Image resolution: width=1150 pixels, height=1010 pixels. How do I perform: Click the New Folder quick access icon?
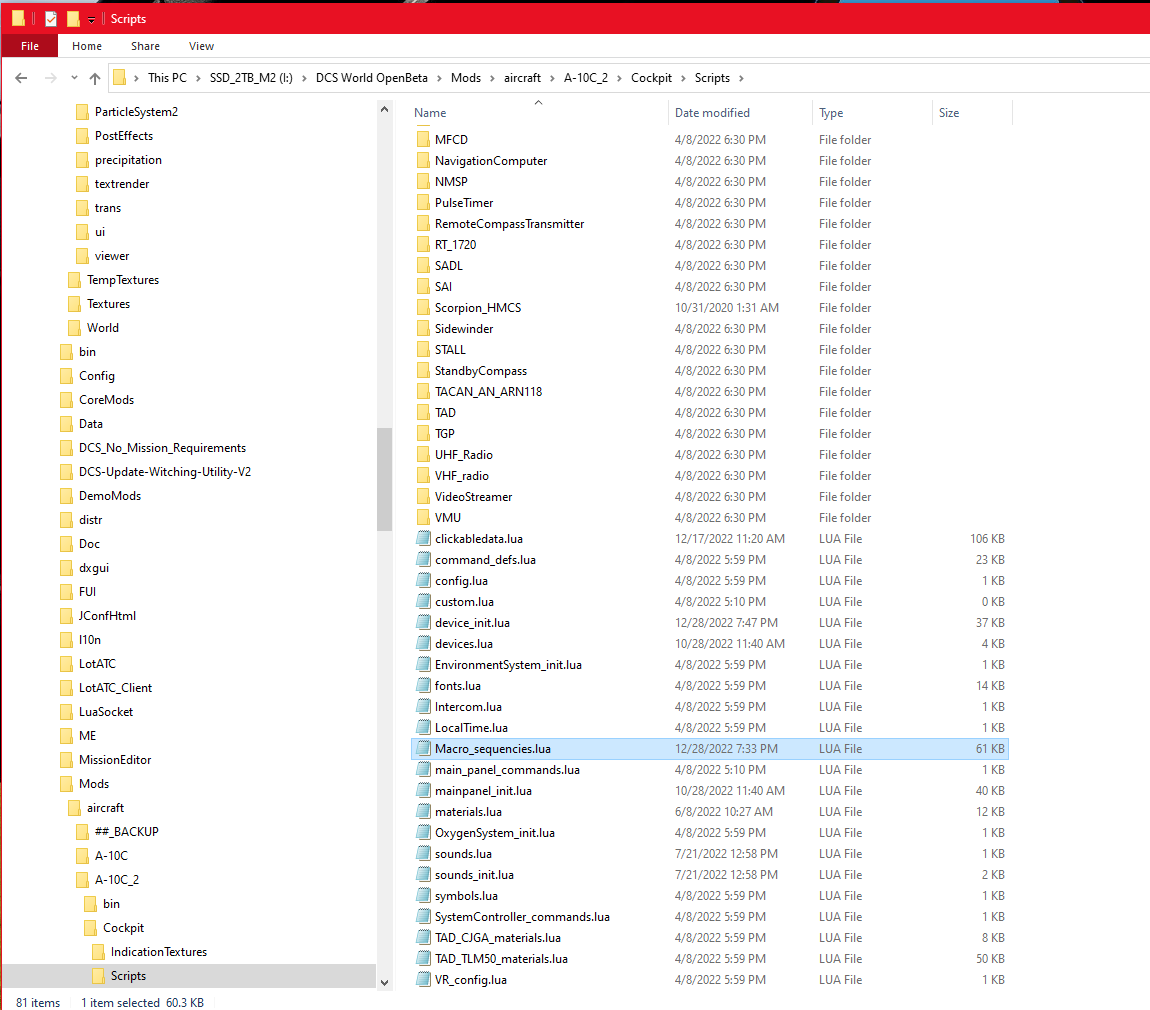click(73, 19)
